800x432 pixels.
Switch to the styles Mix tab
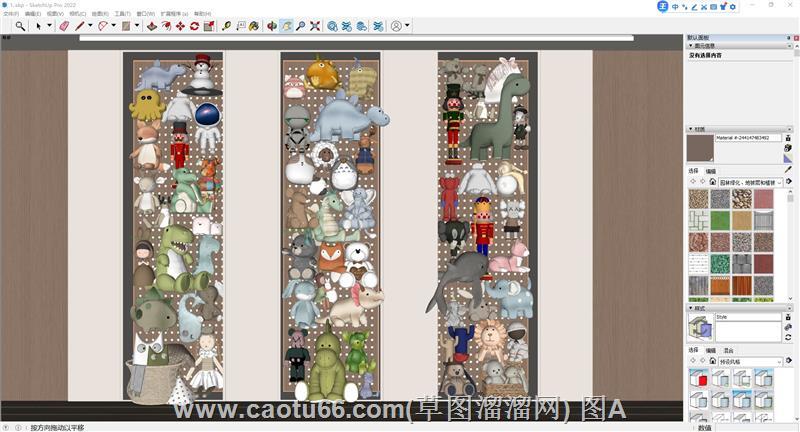coord(729,350)
